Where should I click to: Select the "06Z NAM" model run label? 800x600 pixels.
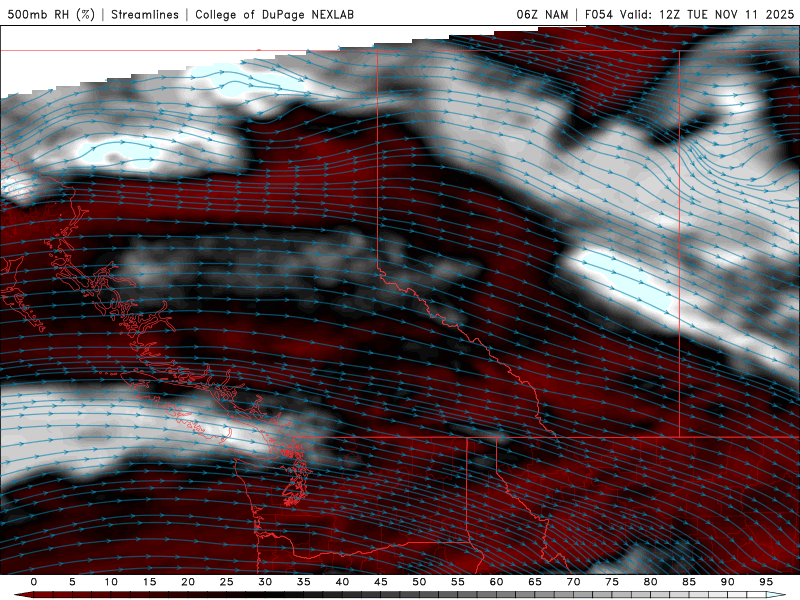coord(542,14)
